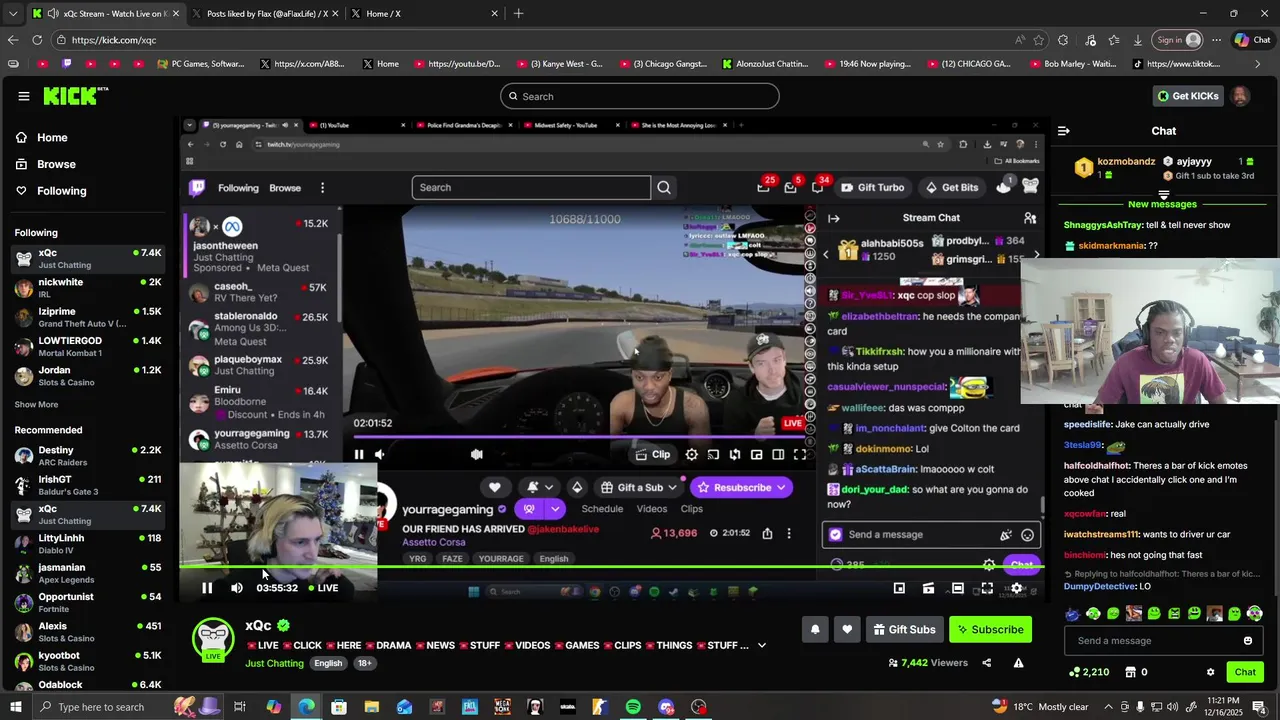The height and width of the screenshot is (720, 1280).
Task: Open Following in Kick sidebar
Action: click(61, 191)
